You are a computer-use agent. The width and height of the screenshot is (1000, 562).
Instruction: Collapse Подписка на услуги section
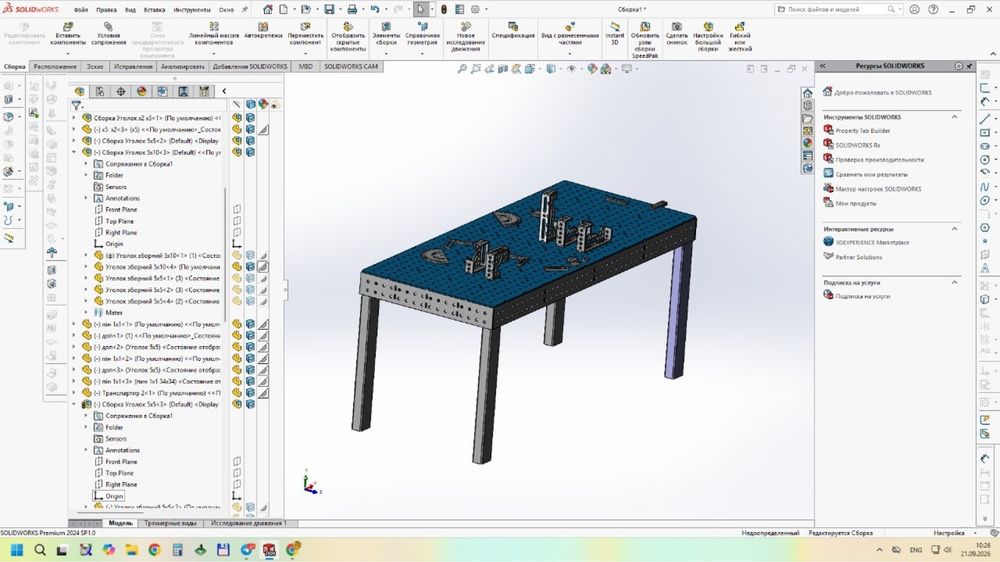pyautogui.click(x=955, y=283)
